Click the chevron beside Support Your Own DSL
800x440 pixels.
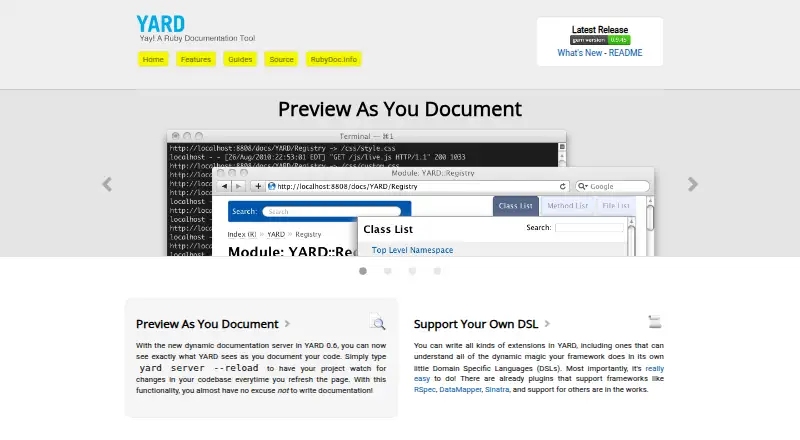click(x=547, y=324)
